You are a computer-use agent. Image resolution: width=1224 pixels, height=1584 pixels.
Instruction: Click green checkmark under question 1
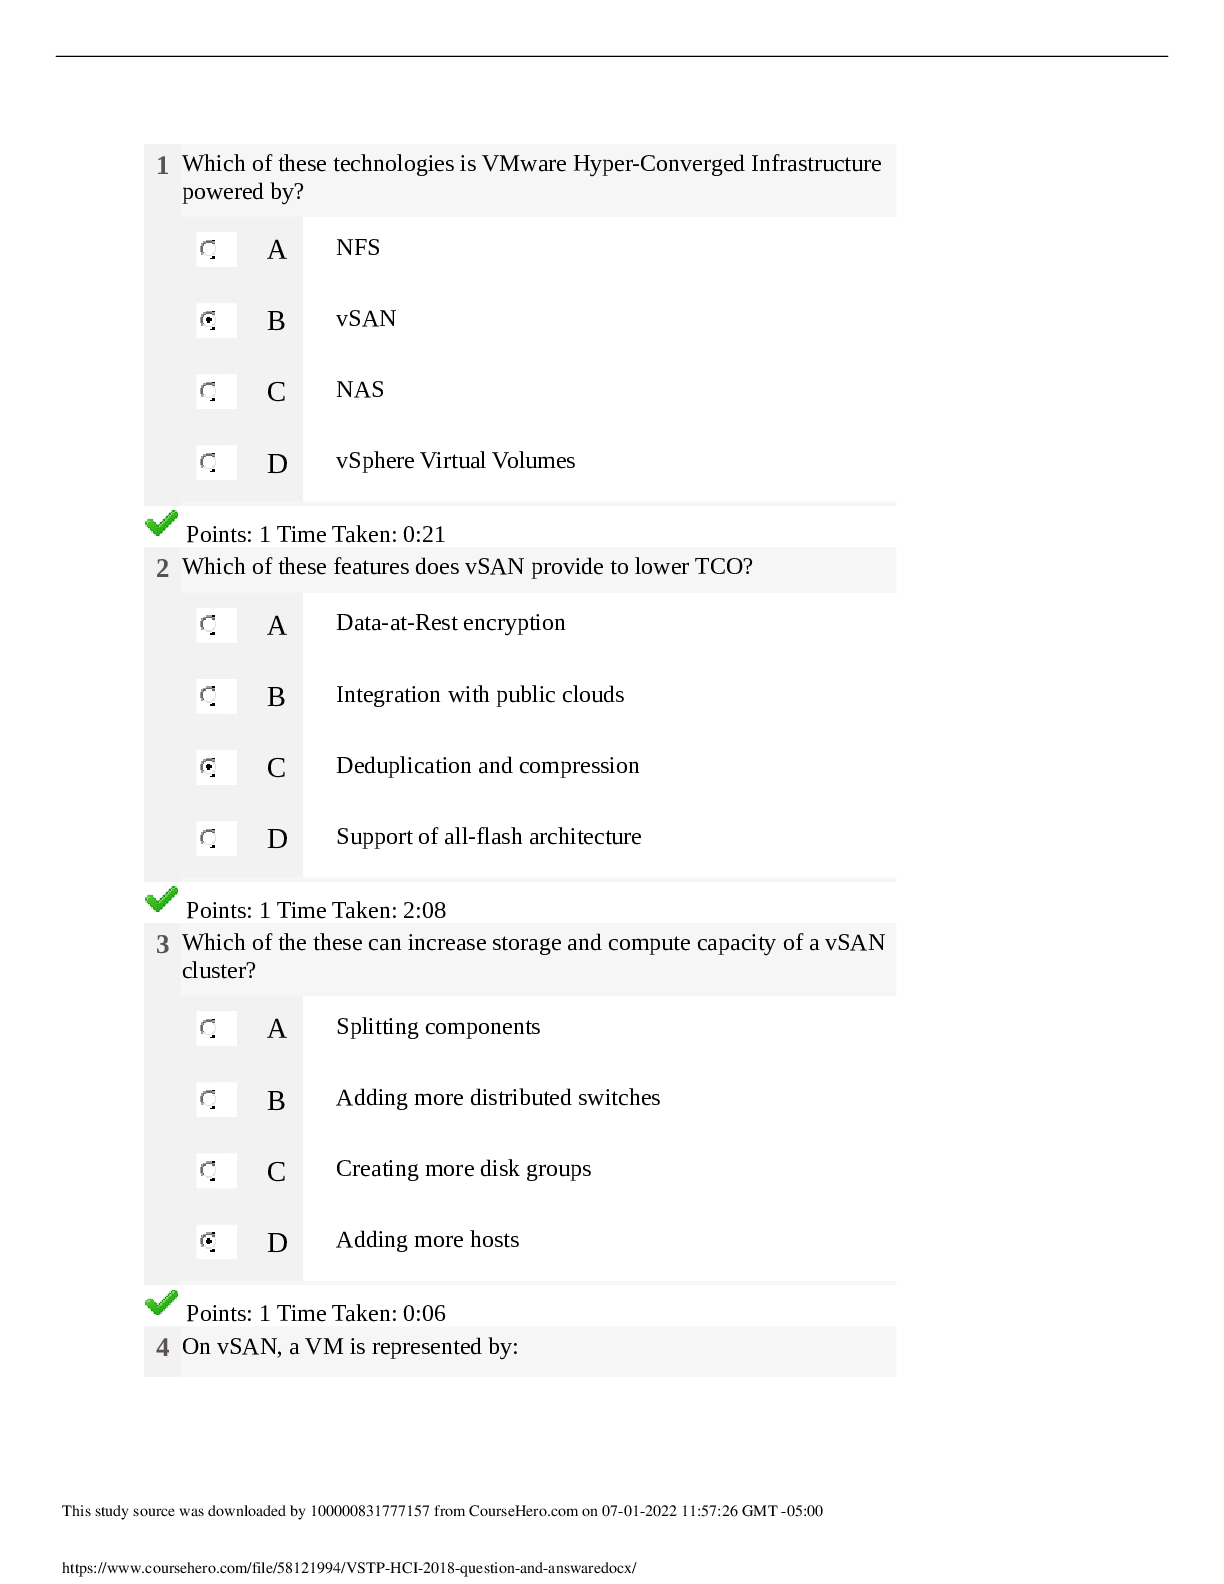(161, 523)
